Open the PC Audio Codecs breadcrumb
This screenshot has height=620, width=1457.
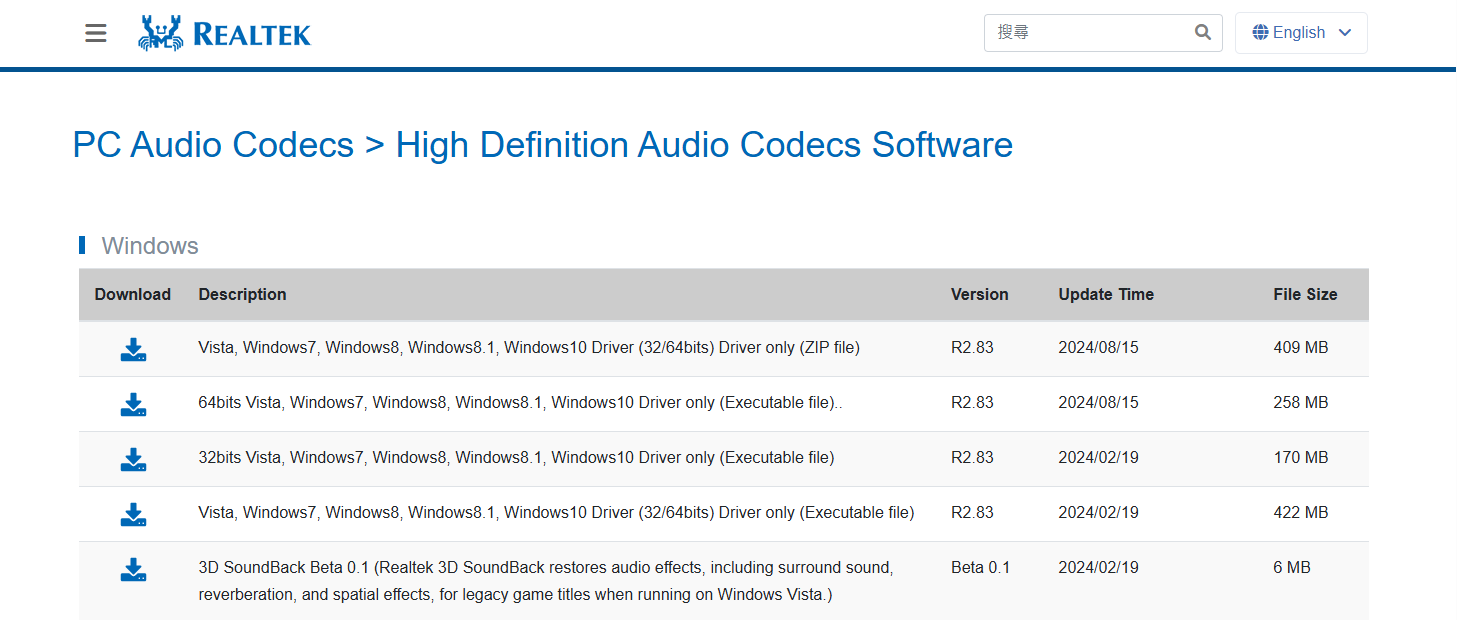coord(213,145)
